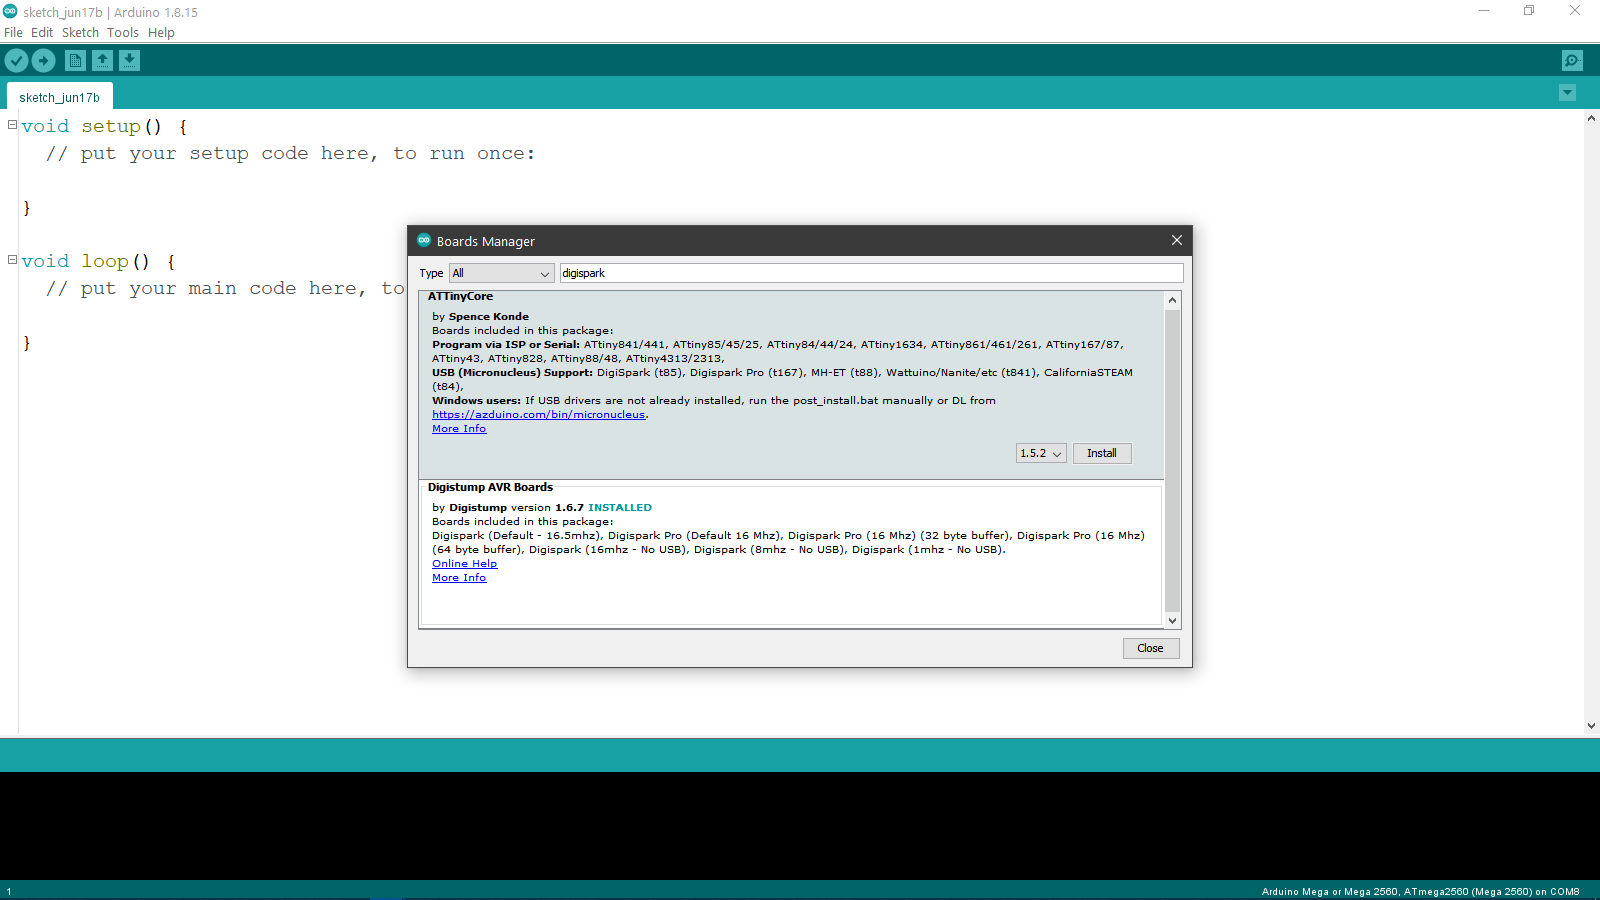Open Online Help link for Digistump boards

(x=464, y=563)
